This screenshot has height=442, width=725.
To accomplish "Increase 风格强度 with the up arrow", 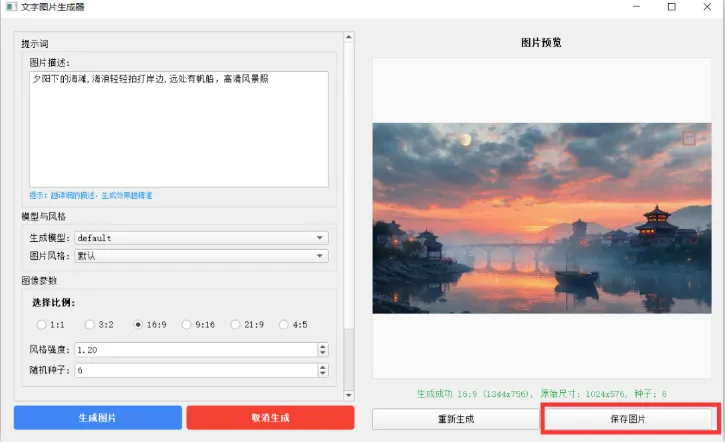I will (322, 346).
